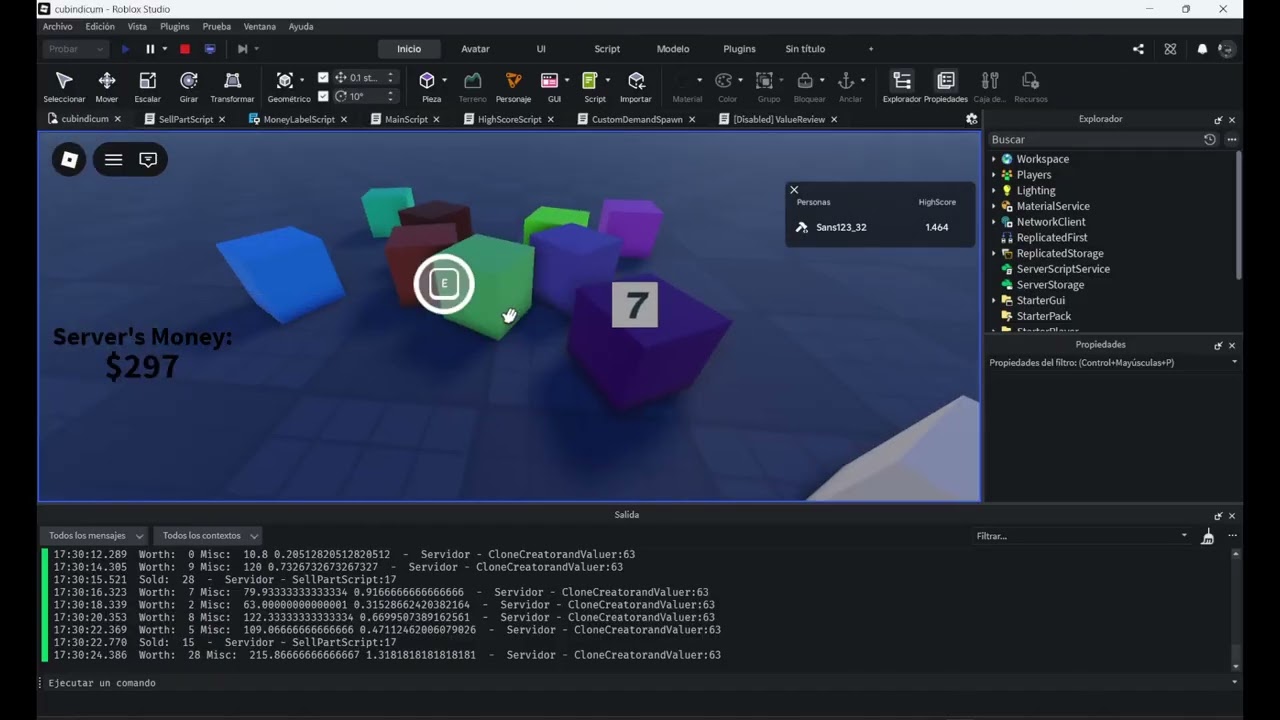
Task: Click the Buscar search field in Explorador
Action: [1093, 140]
